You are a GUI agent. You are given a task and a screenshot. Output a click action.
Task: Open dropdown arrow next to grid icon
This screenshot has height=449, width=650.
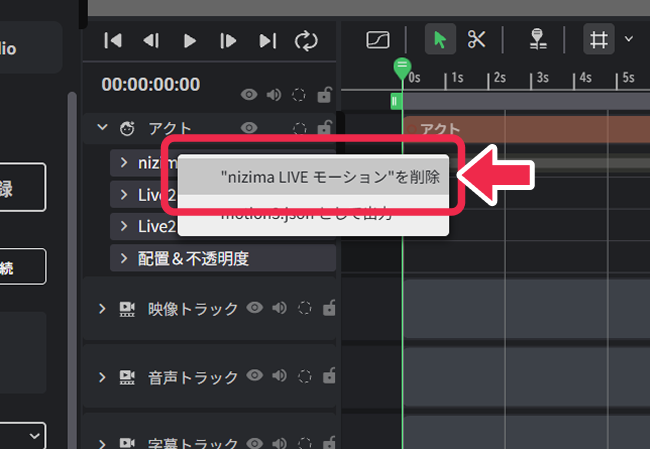629,40
